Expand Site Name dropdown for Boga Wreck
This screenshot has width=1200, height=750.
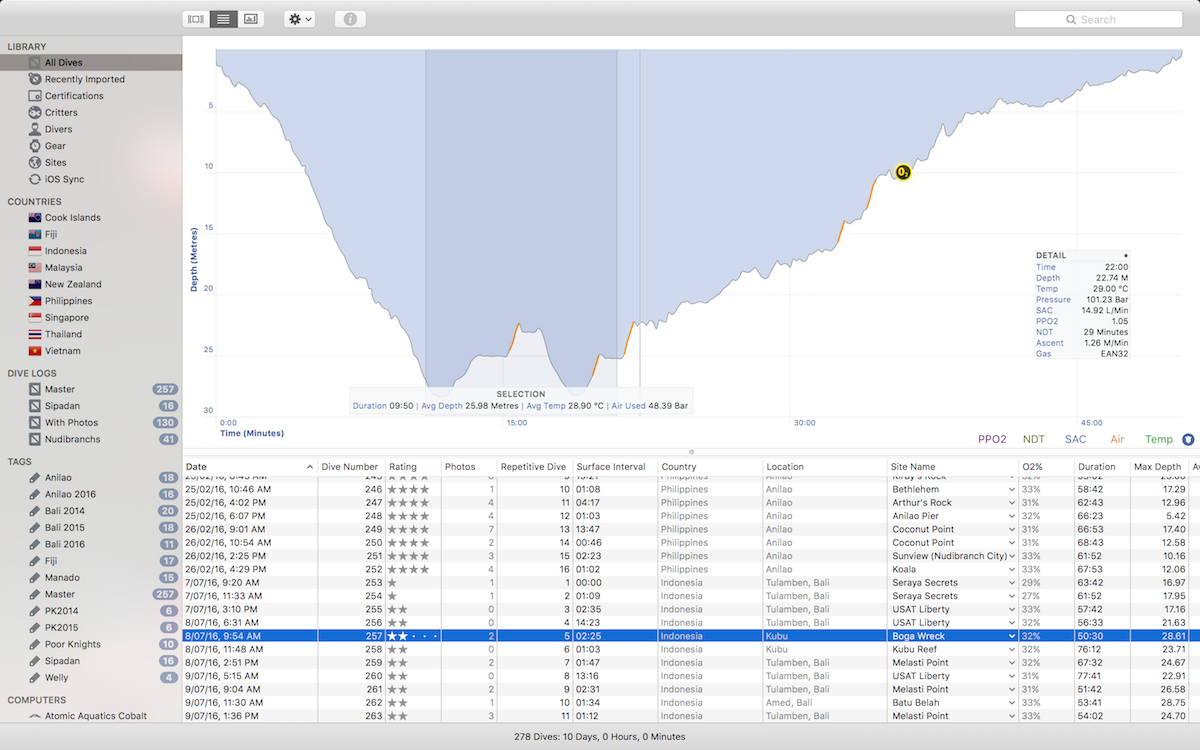pos(1012,636)
